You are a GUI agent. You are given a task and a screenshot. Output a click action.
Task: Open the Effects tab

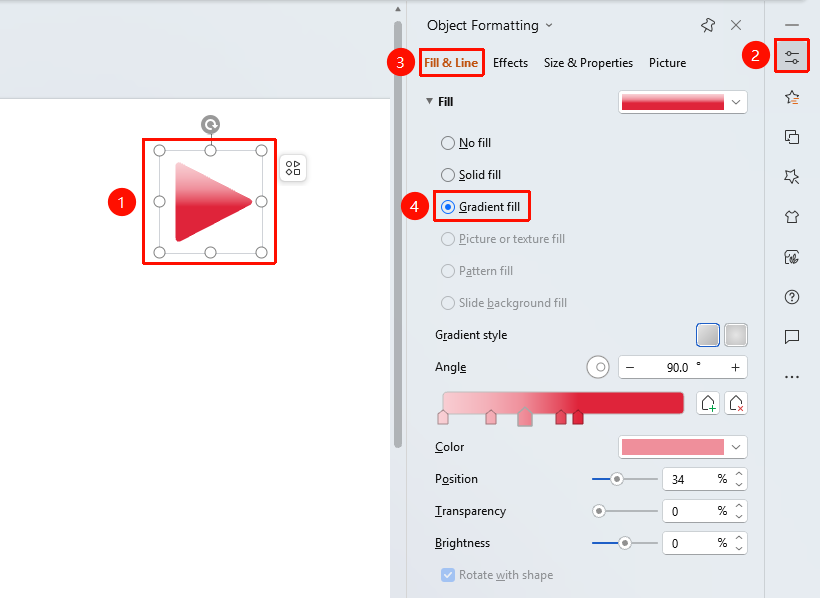510,63
